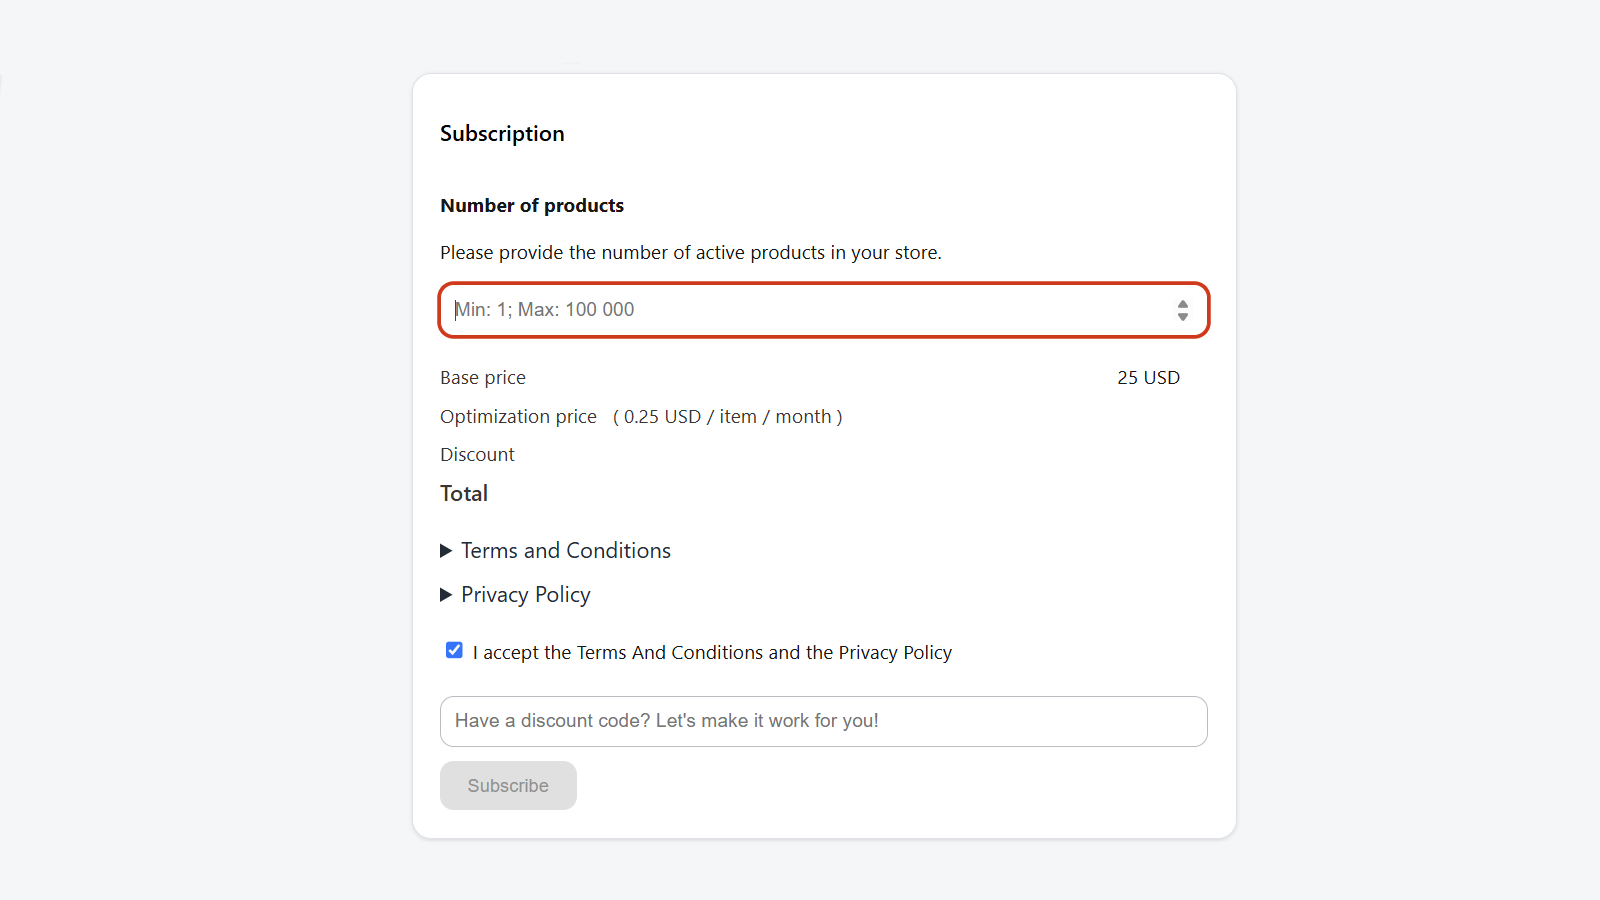Click the '0.25 USD / item / month' text
Viewport: 1600px width, 900px height.
tap(728, 417)
